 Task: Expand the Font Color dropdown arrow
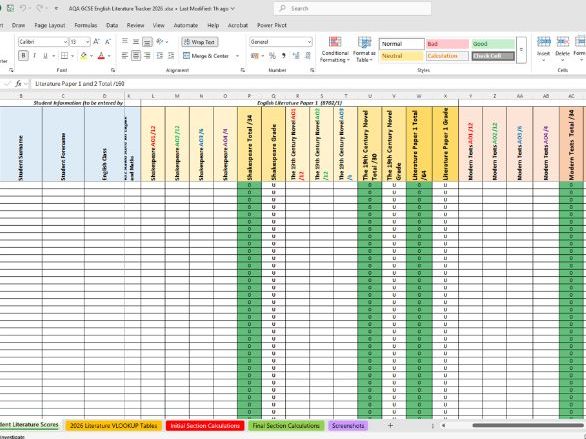click(x=109, y=56)
